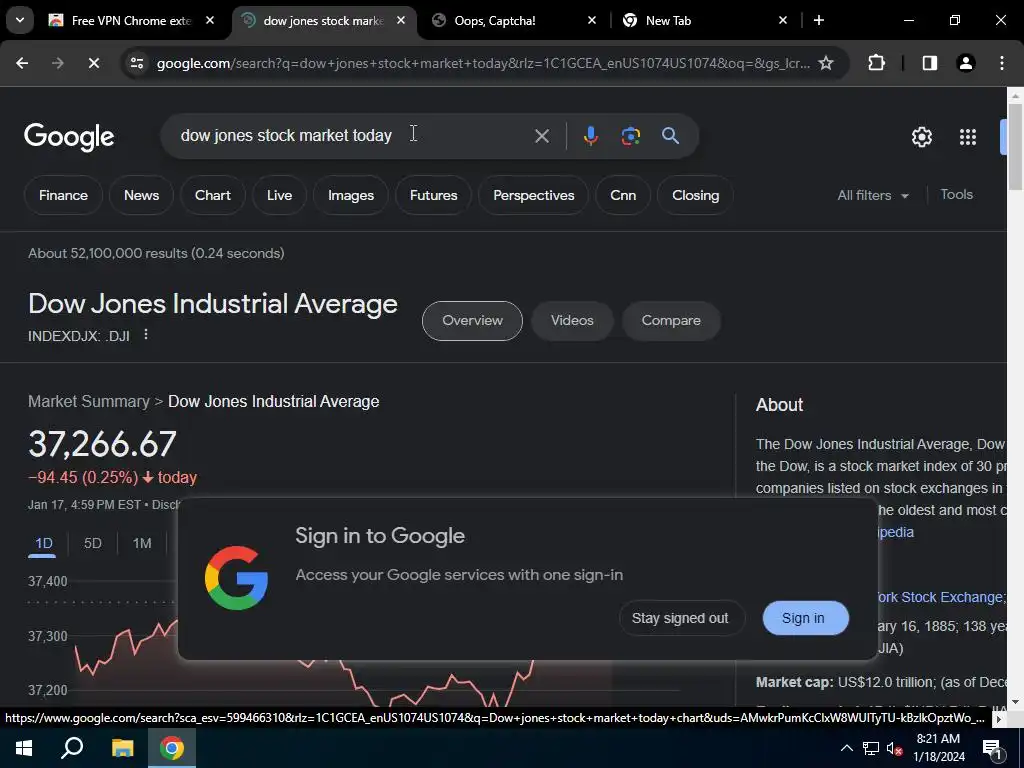Select the Closing filter chip
Screen dimensions: 1024x768
click(x=696, y=195)
